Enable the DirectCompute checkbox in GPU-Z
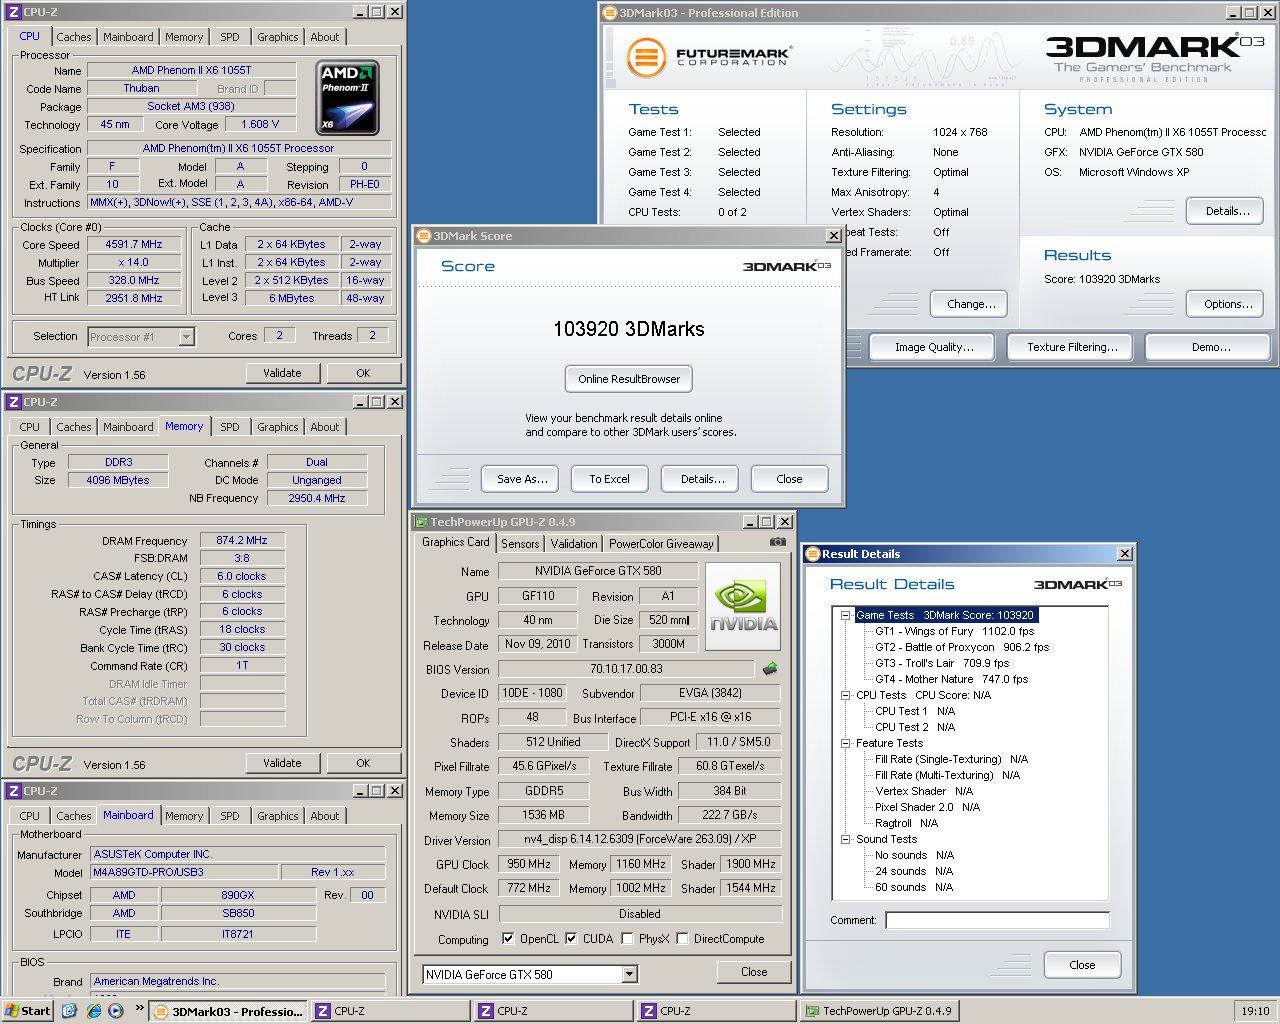This screenshot has width=1280, height=1024. point(682,939)
